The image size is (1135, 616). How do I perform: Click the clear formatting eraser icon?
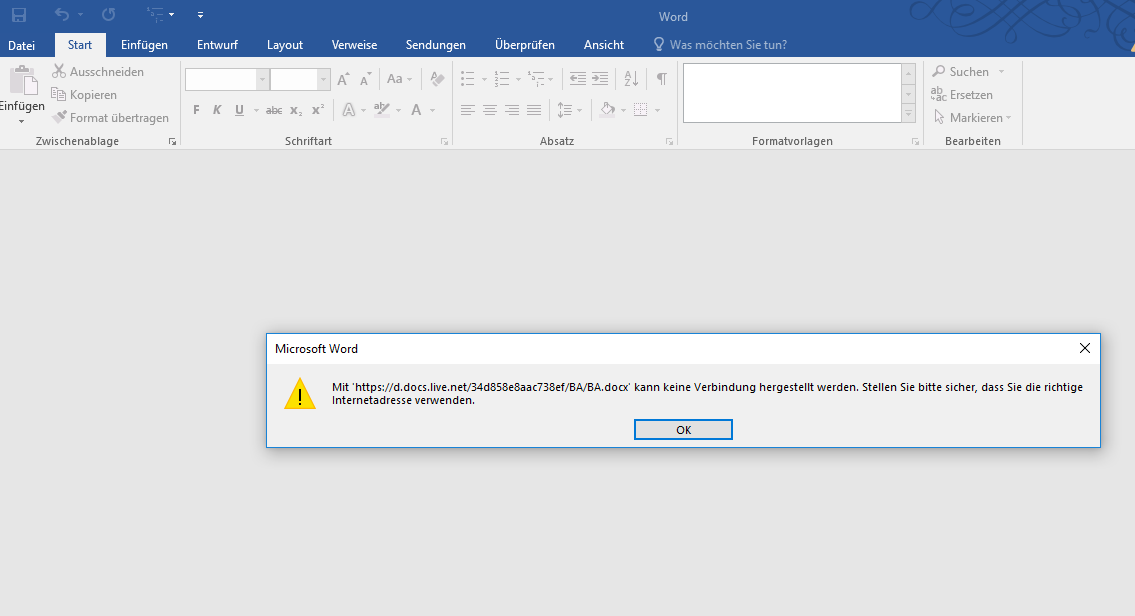tap(437, 79)
